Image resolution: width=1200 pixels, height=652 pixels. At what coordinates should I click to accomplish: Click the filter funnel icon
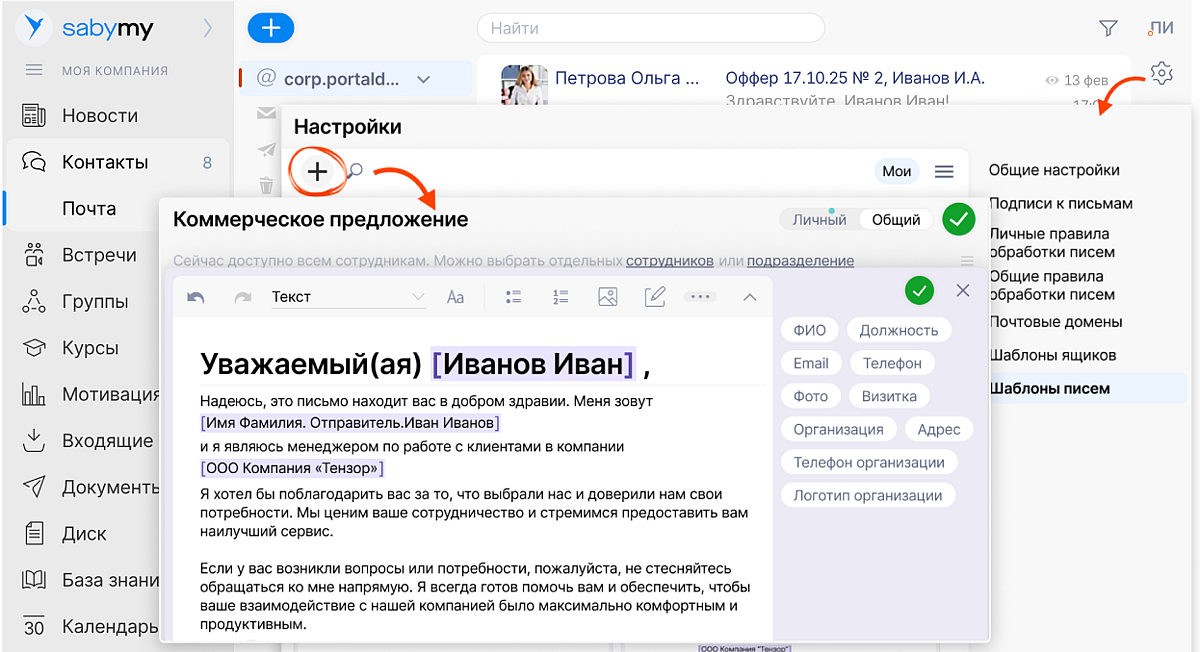click(1108, 28)
